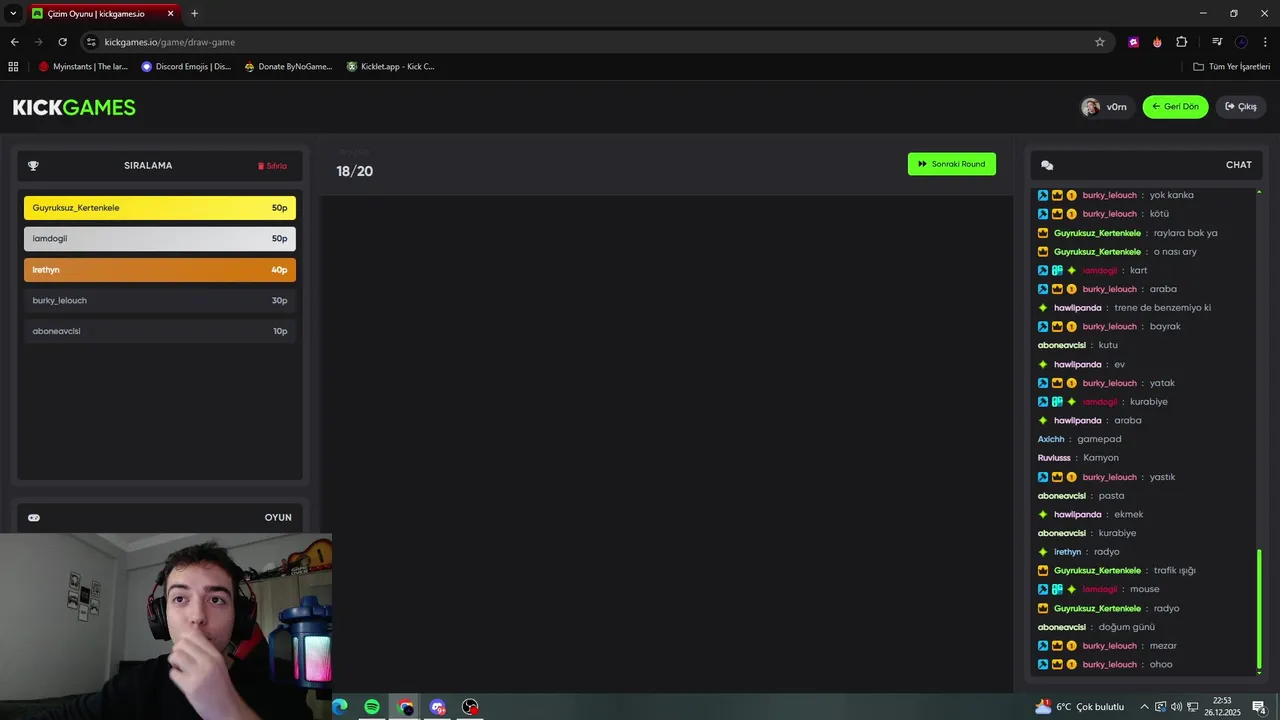Open the Tüm Yer İşaretleri folder

pos(1231,67)
